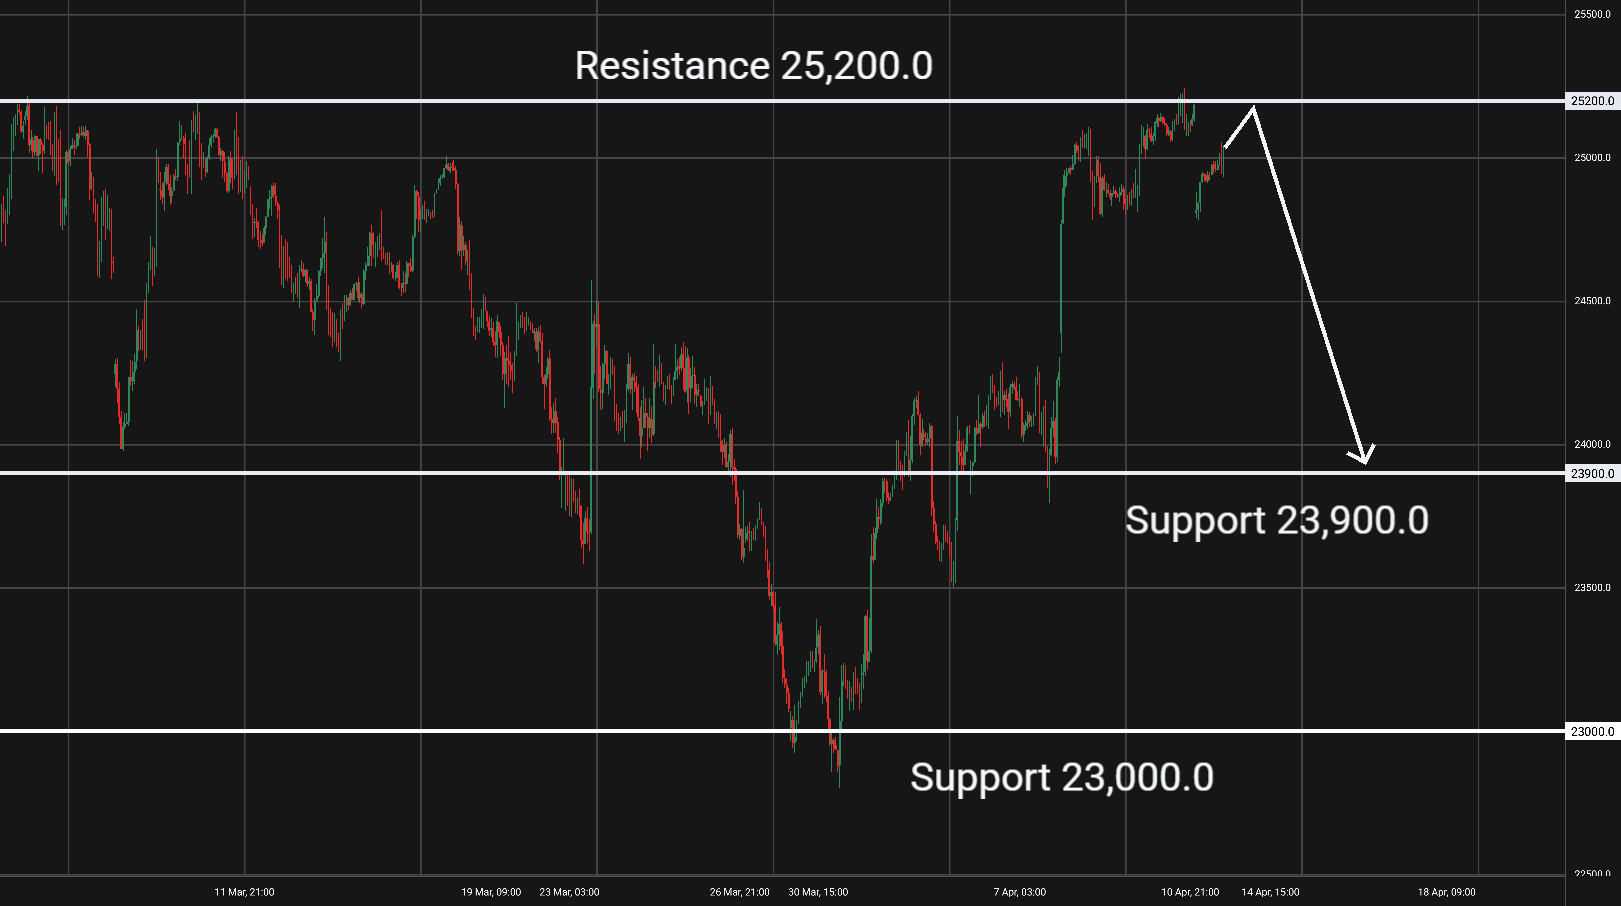Click the 25000.0 price axis label
Image resolution: width=1621 pixels, height=906 pixels.
(1592, 158)
